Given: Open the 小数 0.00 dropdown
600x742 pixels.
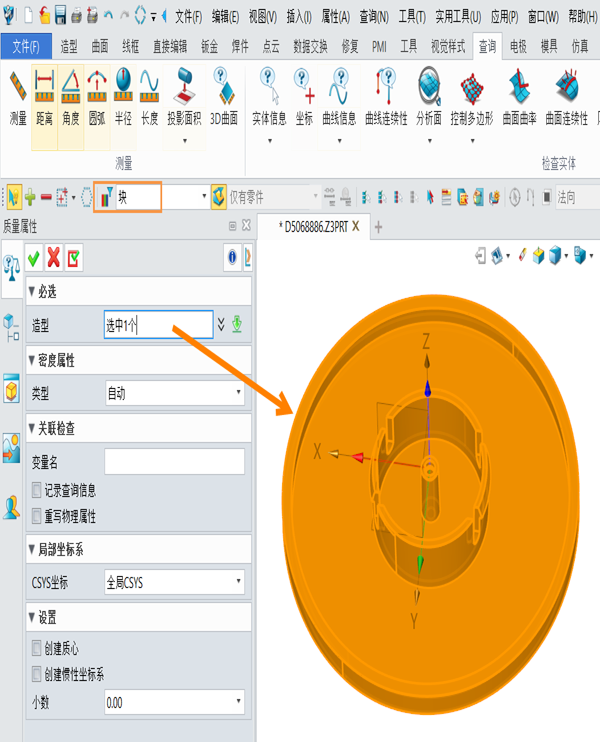Looking at the screenshot, I should click(175, 702).
